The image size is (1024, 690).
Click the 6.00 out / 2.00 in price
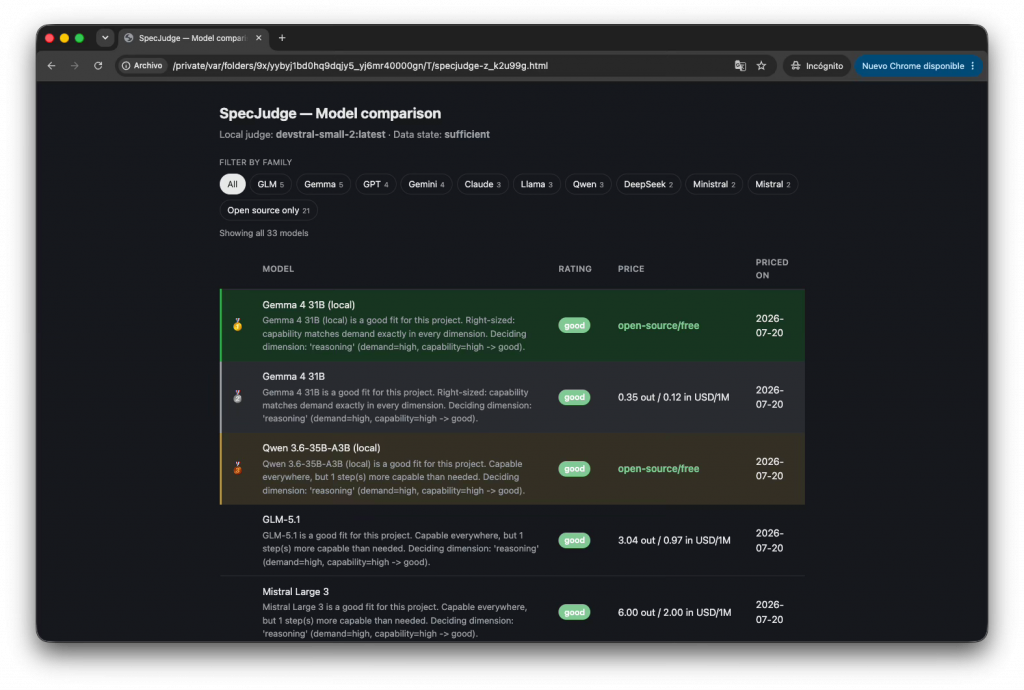(675, 612)
